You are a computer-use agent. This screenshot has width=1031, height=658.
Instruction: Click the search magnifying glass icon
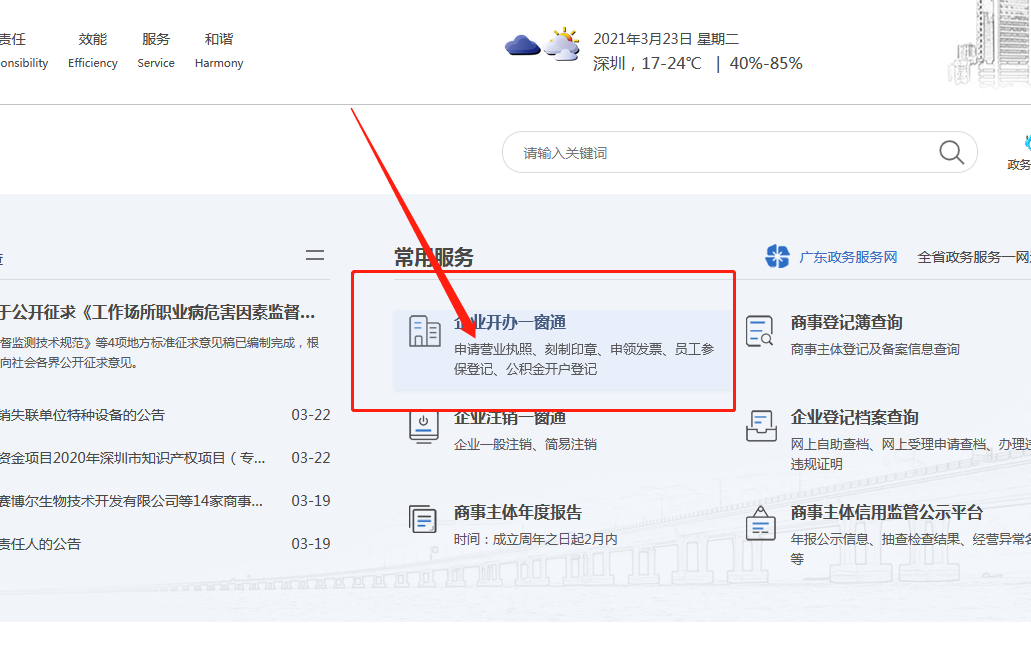pos(950,151)
